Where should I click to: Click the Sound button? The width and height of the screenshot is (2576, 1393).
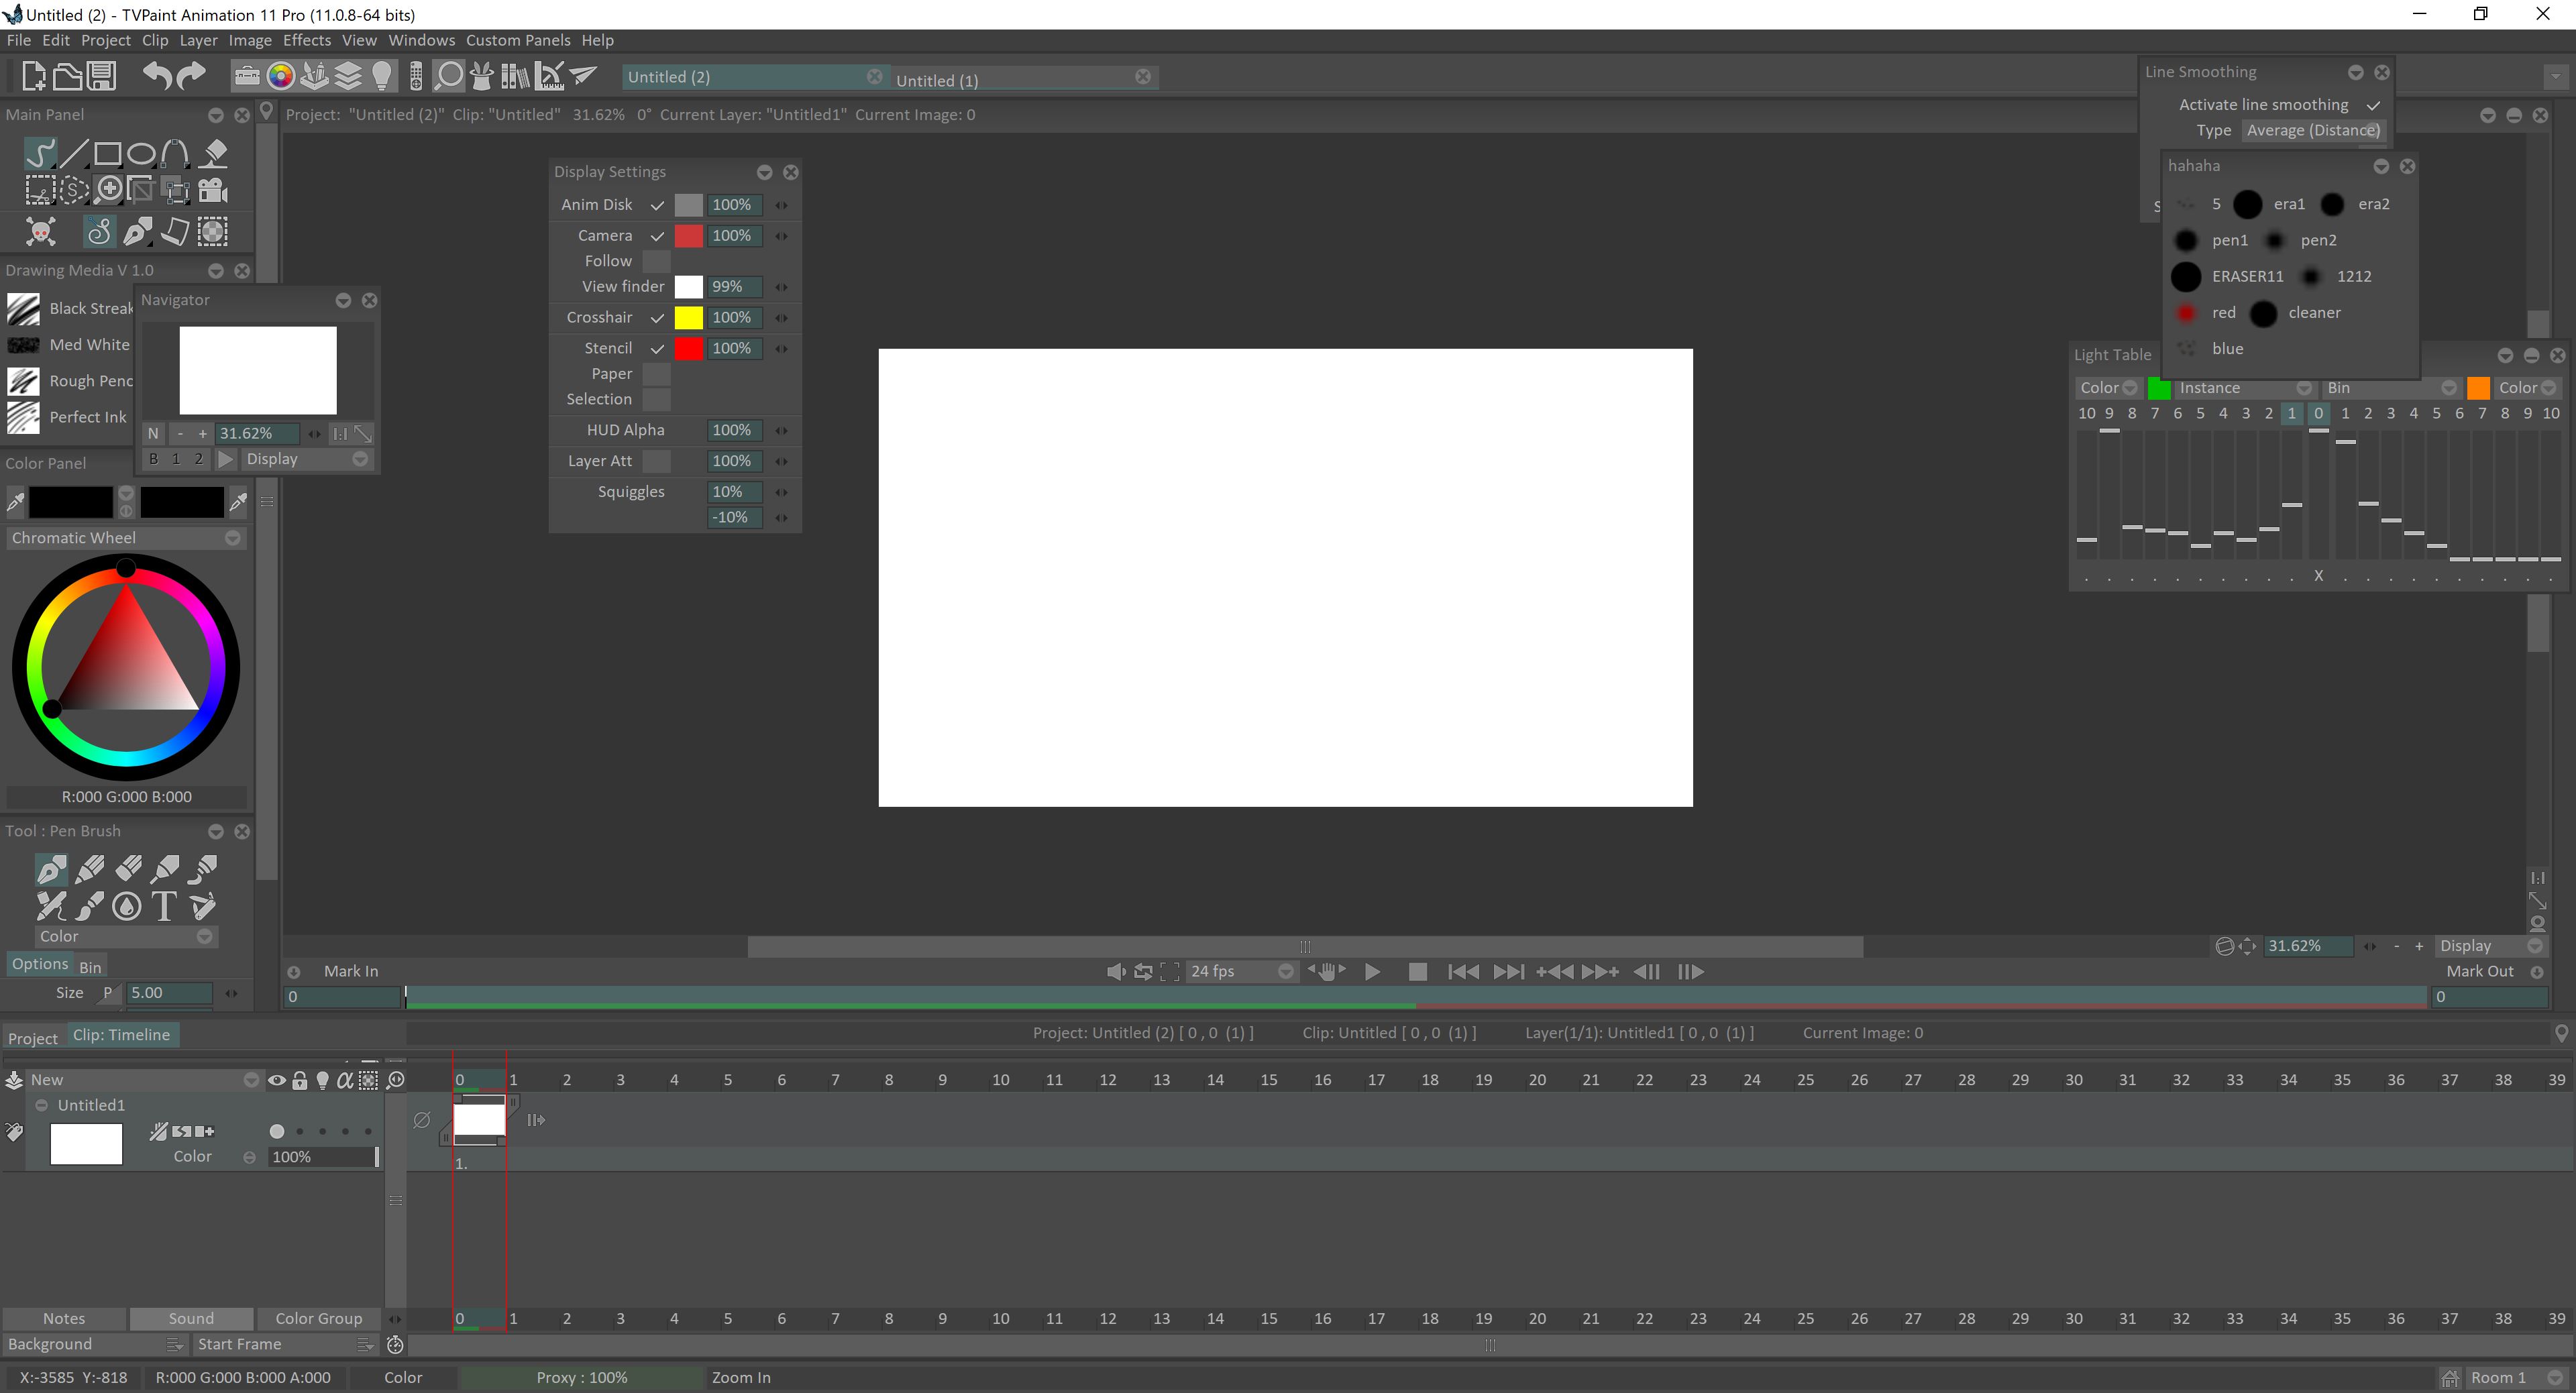191,1319
